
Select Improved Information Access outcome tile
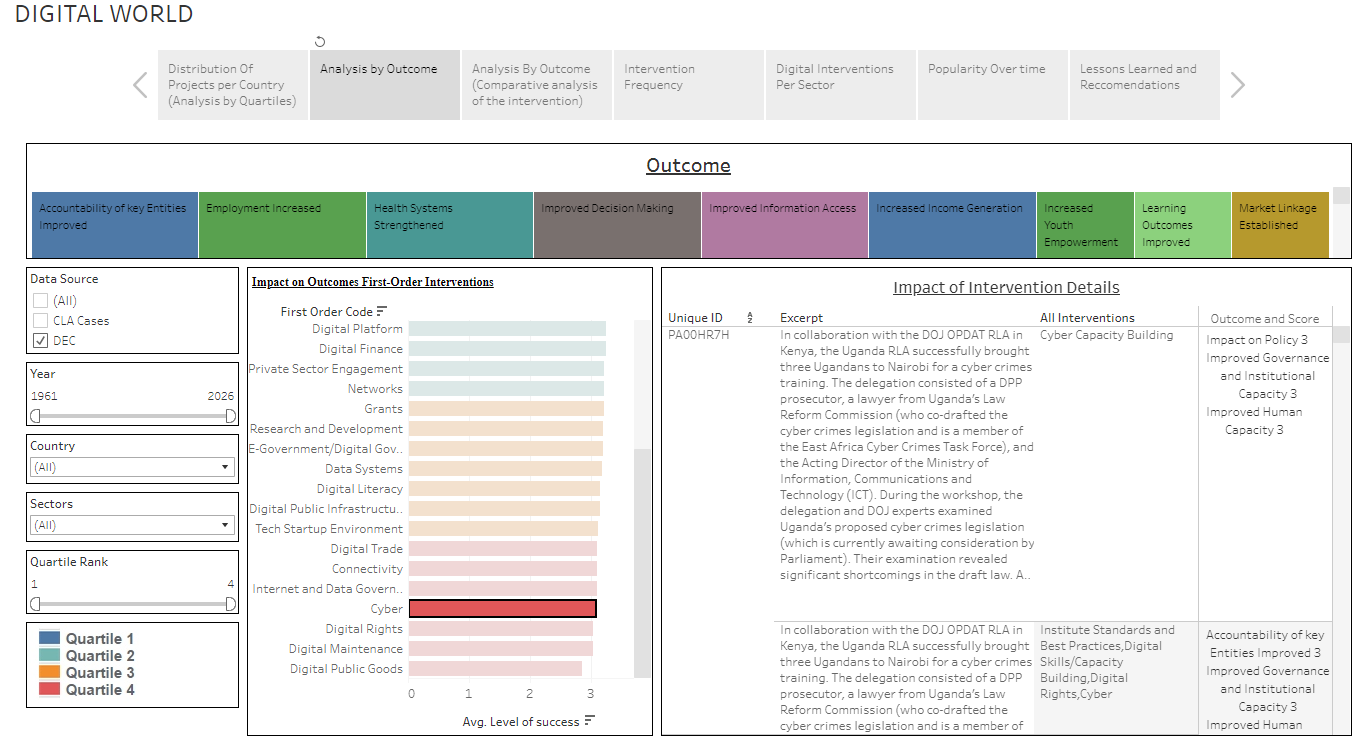click(785, 225)
